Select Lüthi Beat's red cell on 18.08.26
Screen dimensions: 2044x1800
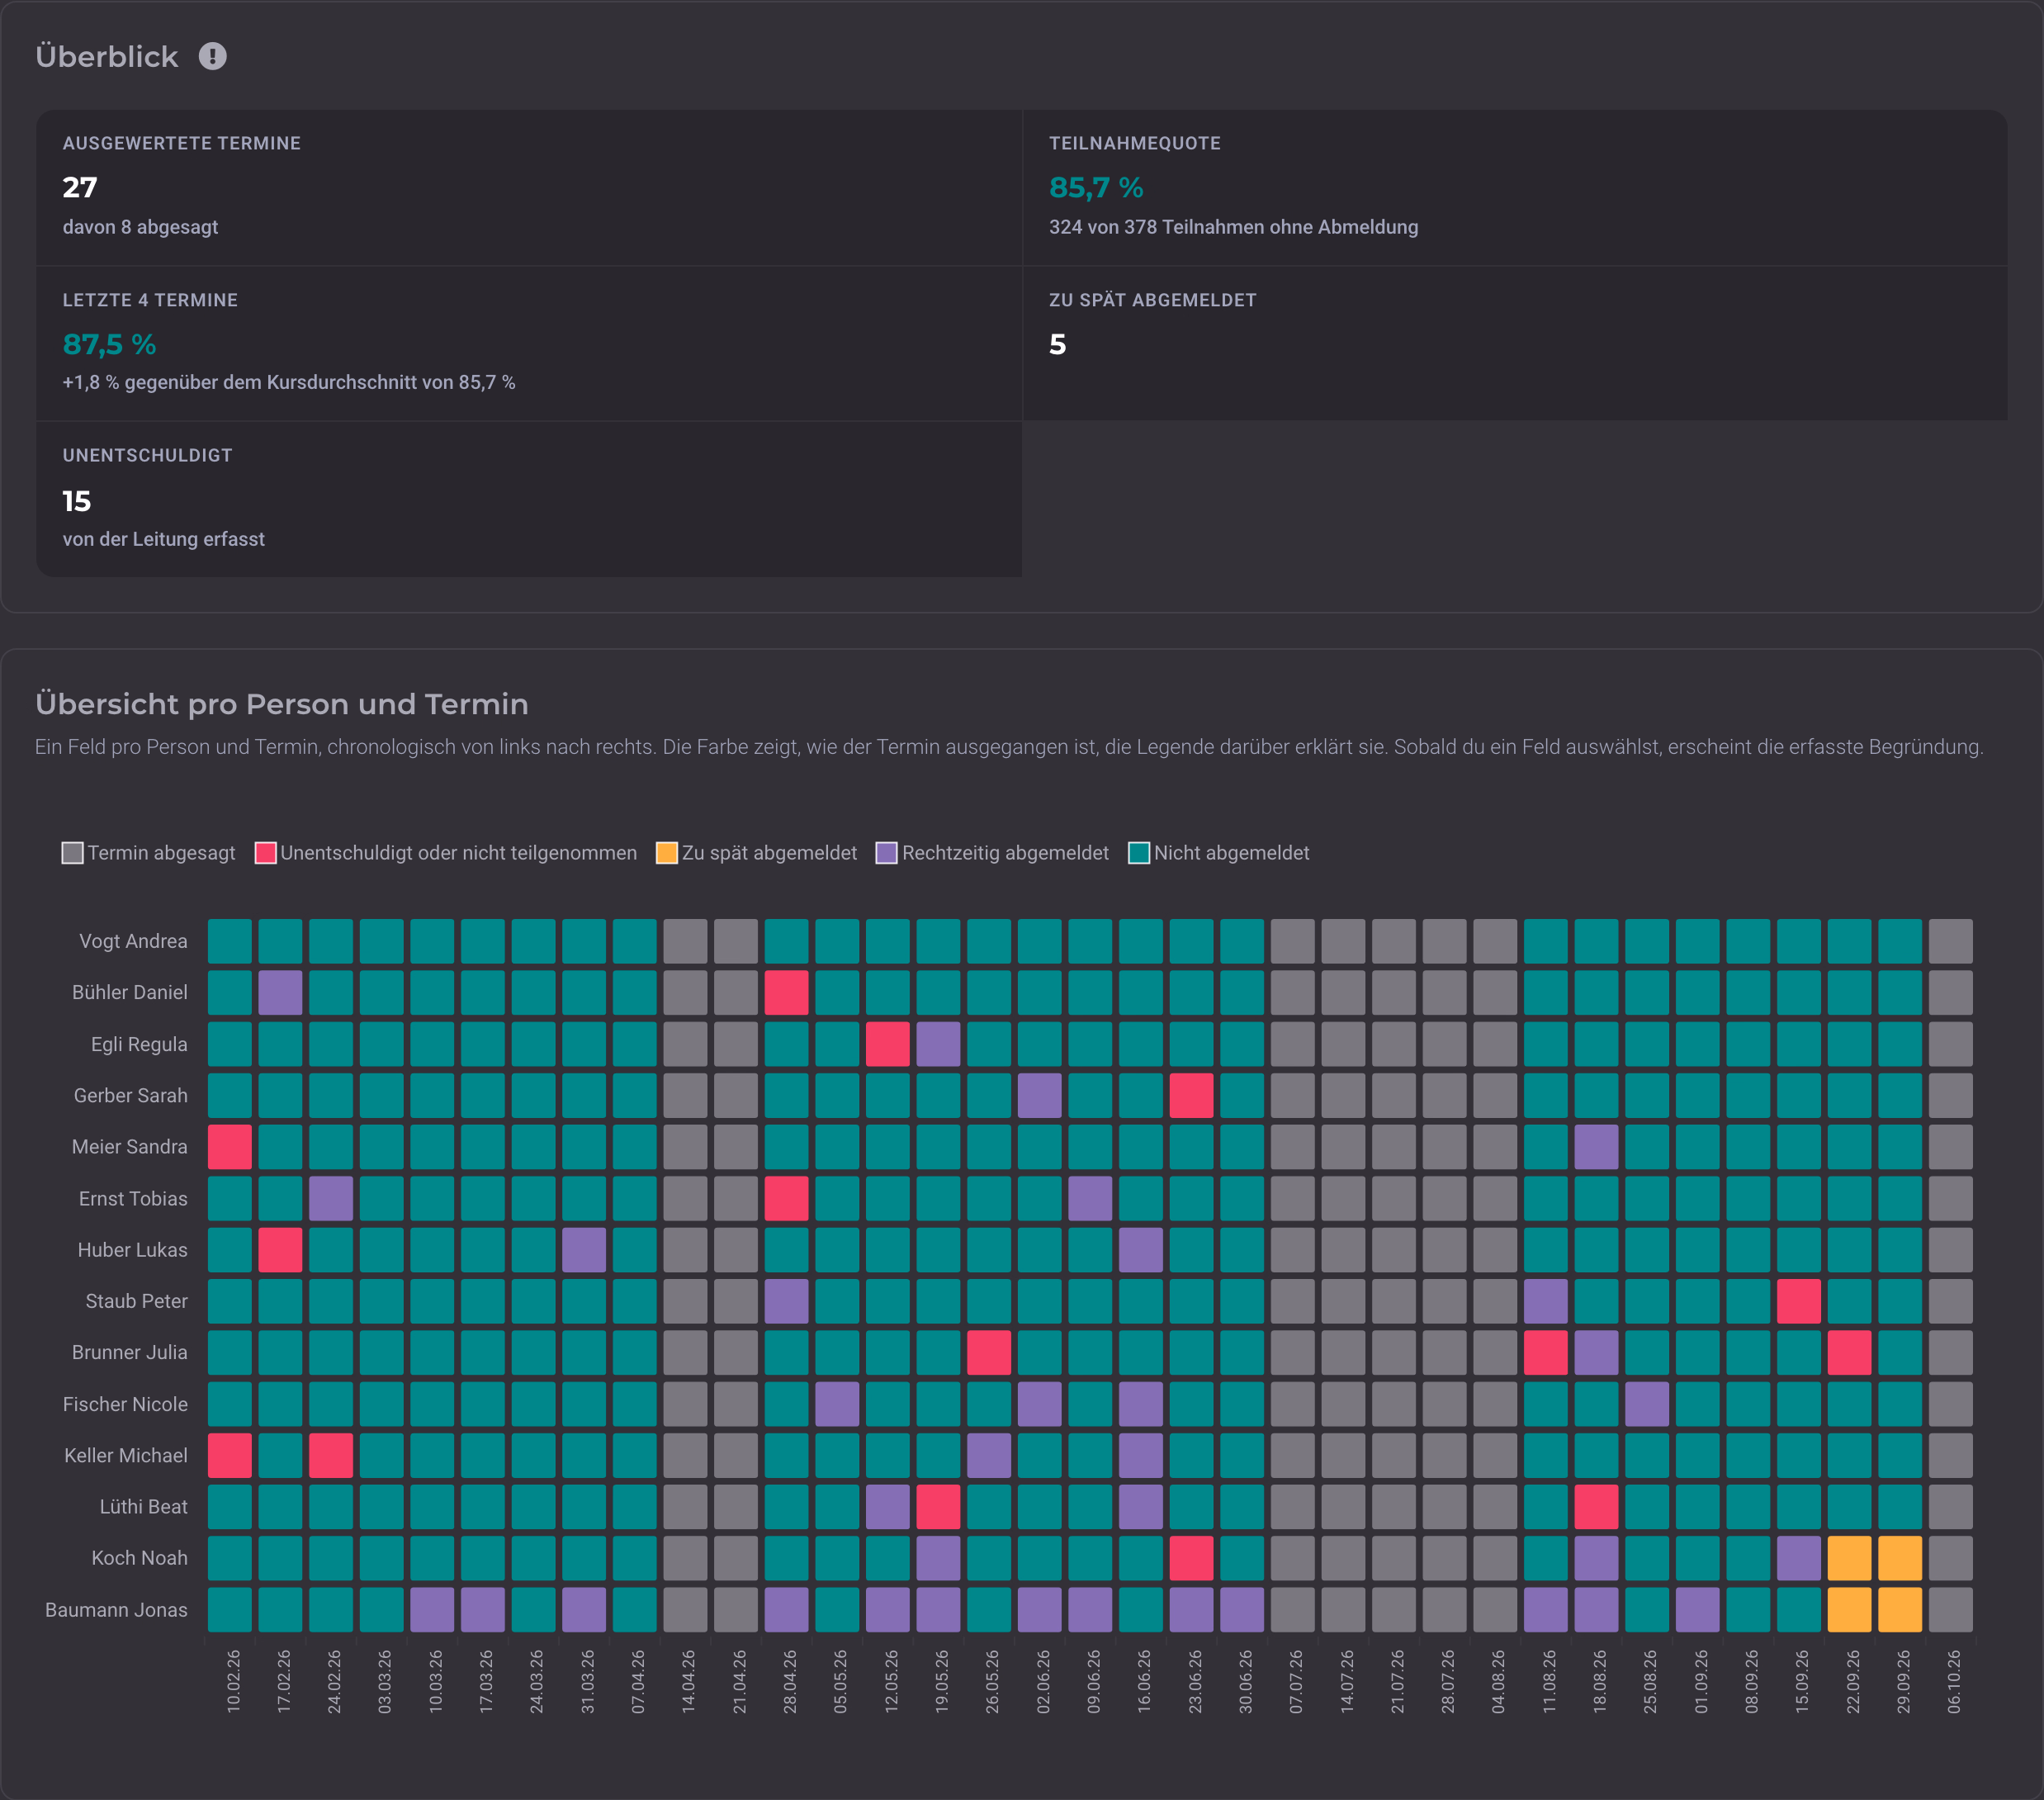[1596, 1507]
